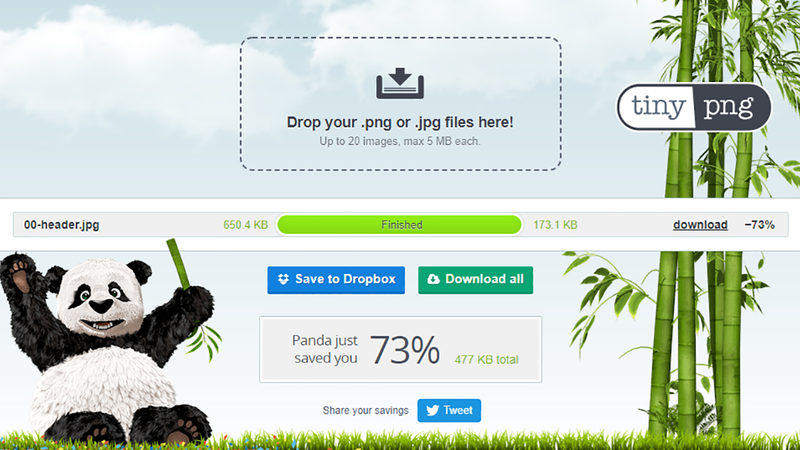800x450 pixels.
Task: Tweet your savings
Action: (449, 410)
